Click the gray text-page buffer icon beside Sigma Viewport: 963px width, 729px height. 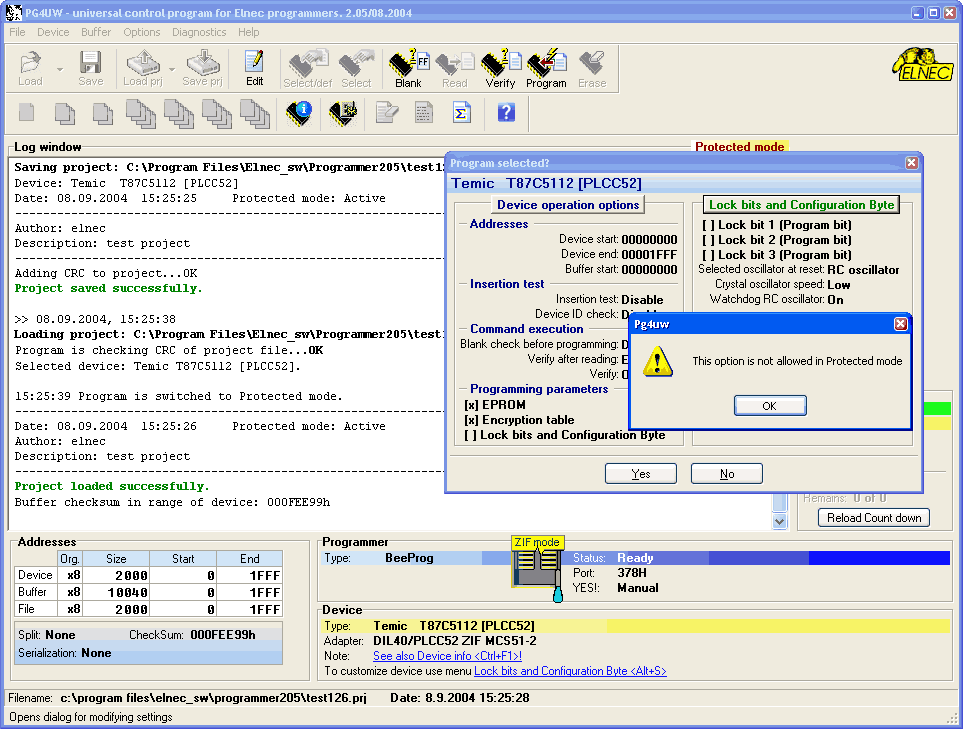pyautogui.click(x=424, y=113)
